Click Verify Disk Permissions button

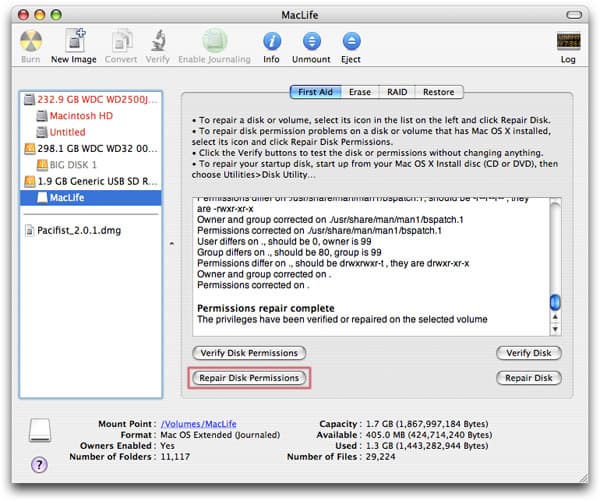pyautogui.click(x=249, y=353)
